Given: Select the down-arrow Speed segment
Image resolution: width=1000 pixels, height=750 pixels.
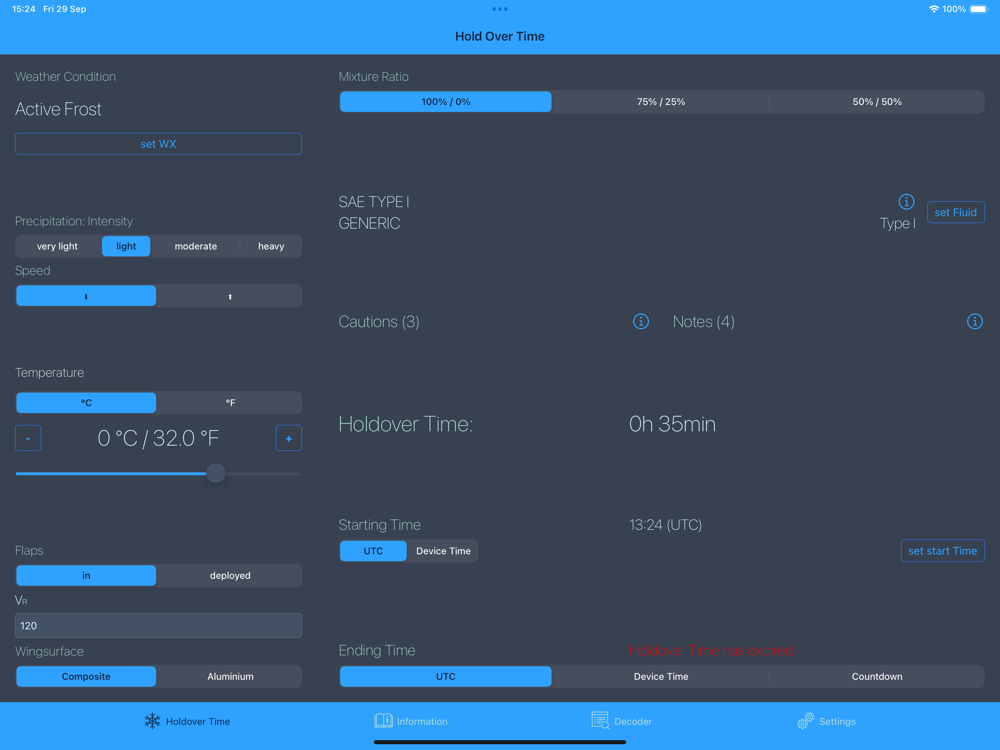Looking at the screenshot, I should coord(86,296).
